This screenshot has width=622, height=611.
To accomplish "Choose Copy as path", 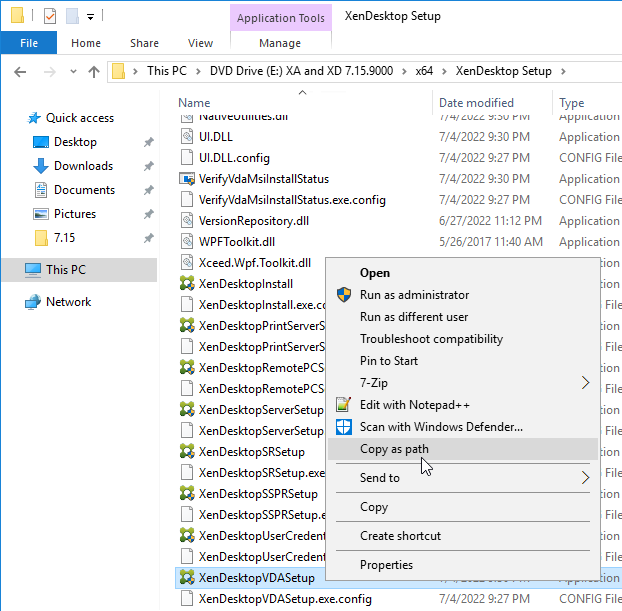I will pyautogui.click(x=463, y=449).
